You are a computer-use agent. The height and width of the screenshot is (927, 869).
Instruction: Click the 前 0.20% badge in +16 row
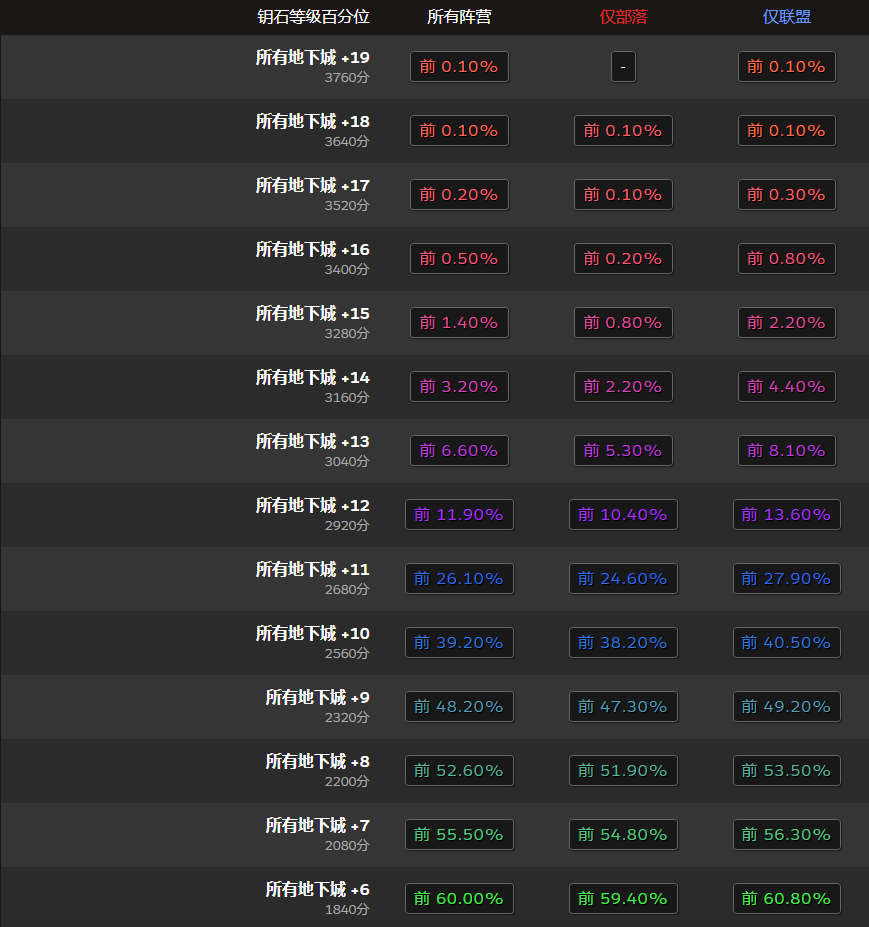tap(623, 258)
